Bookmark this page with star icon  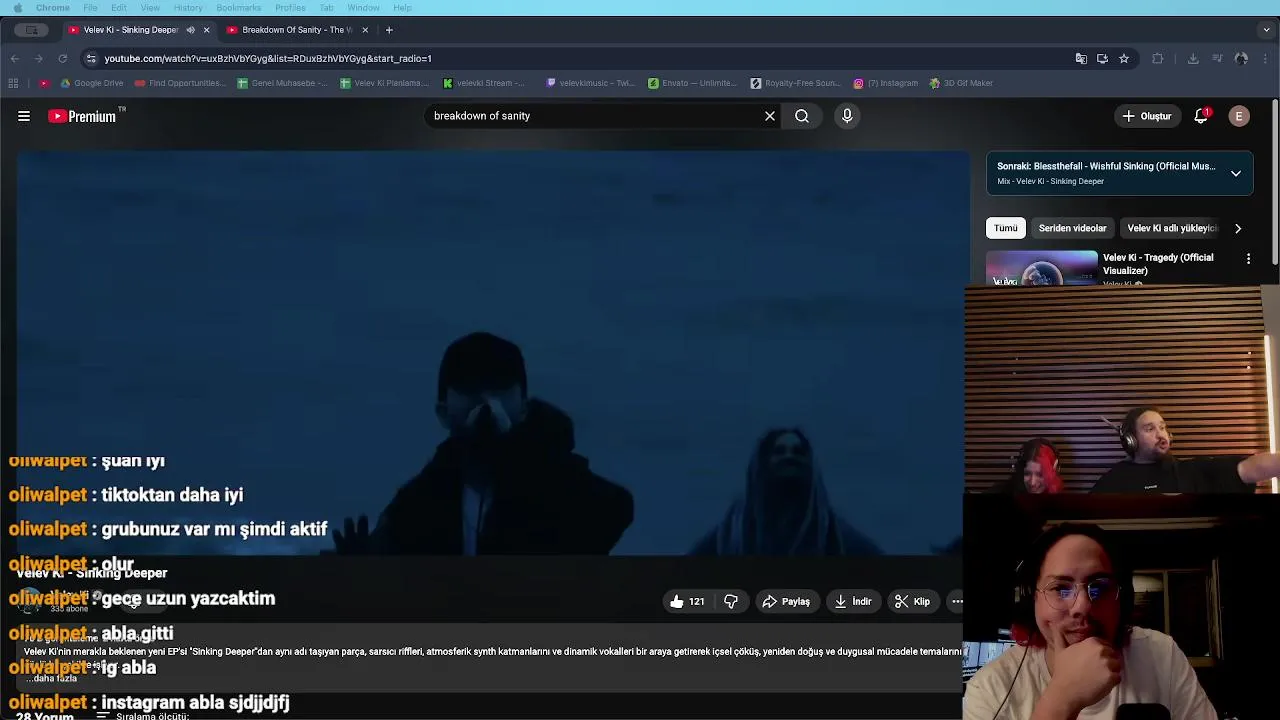click(1124, 59)
